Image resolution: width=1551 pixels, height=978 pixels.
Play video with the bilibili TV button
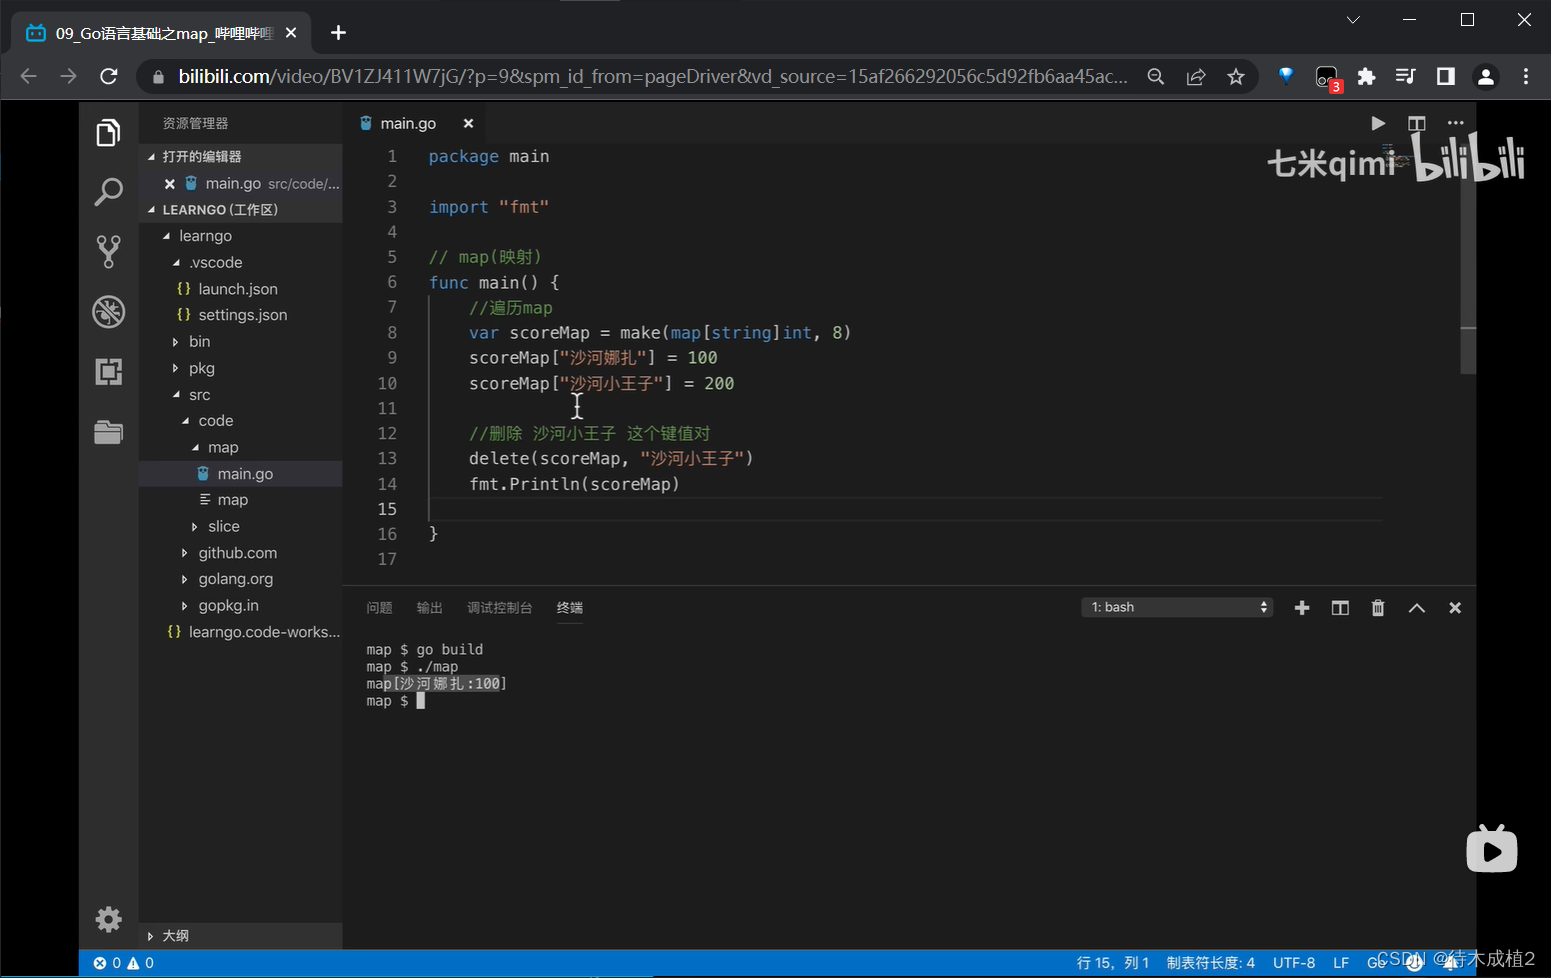coord(1492,848)
